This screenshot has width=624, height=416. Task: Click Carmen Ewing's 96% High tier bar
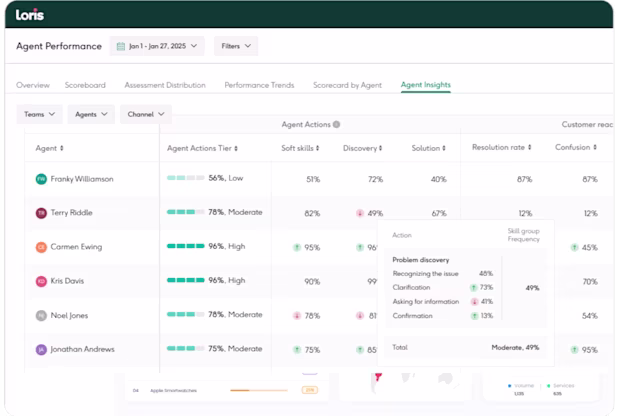pyautogui.click(x=185, y=246)
